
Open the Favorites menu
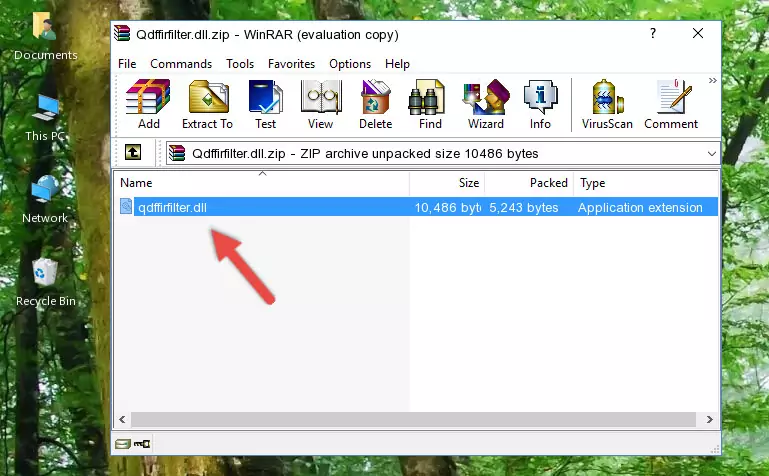[x=291, y=64]
